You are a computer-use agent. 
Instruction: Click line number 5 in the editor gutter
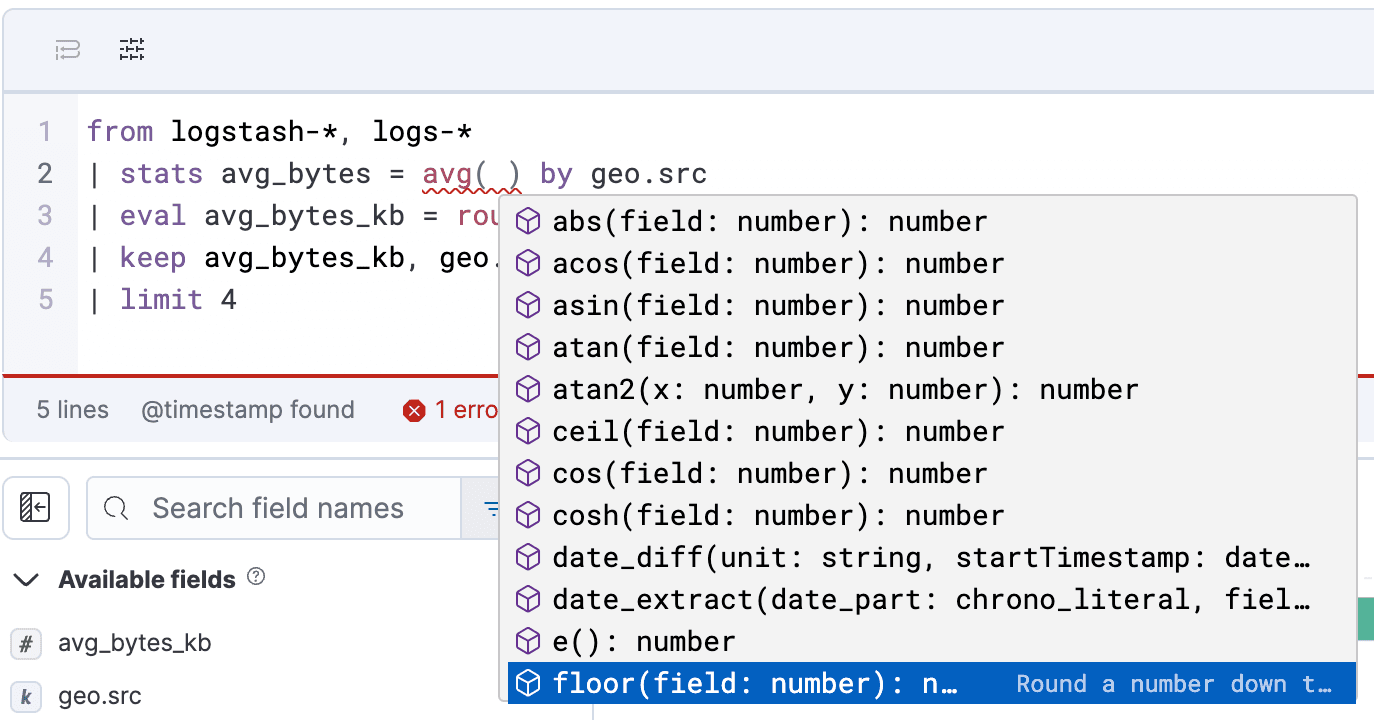tap(44, 299)
